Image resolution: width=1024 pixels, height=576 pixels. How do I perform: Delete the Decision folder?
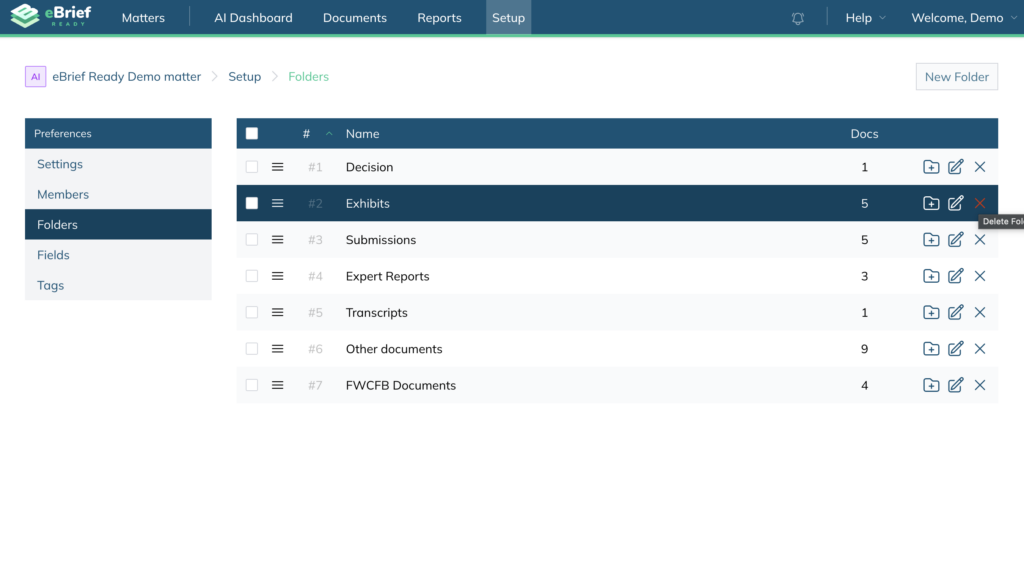click(980, 167)
